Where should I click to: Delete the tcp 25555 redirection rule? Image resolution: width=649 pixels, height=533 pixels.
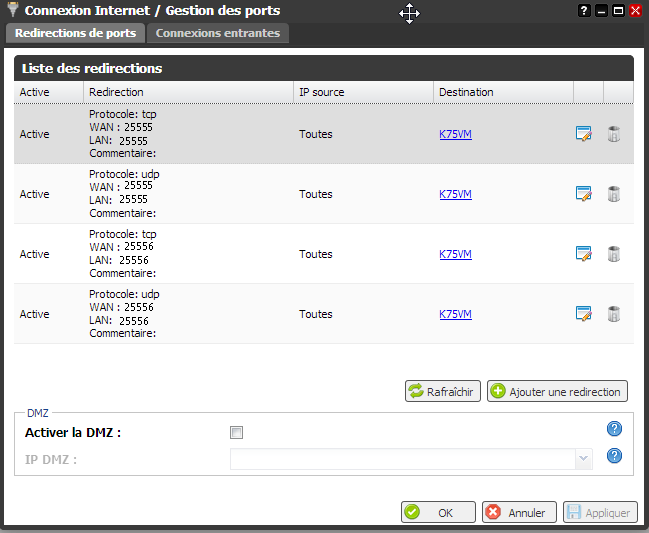[x=614, y=134]
